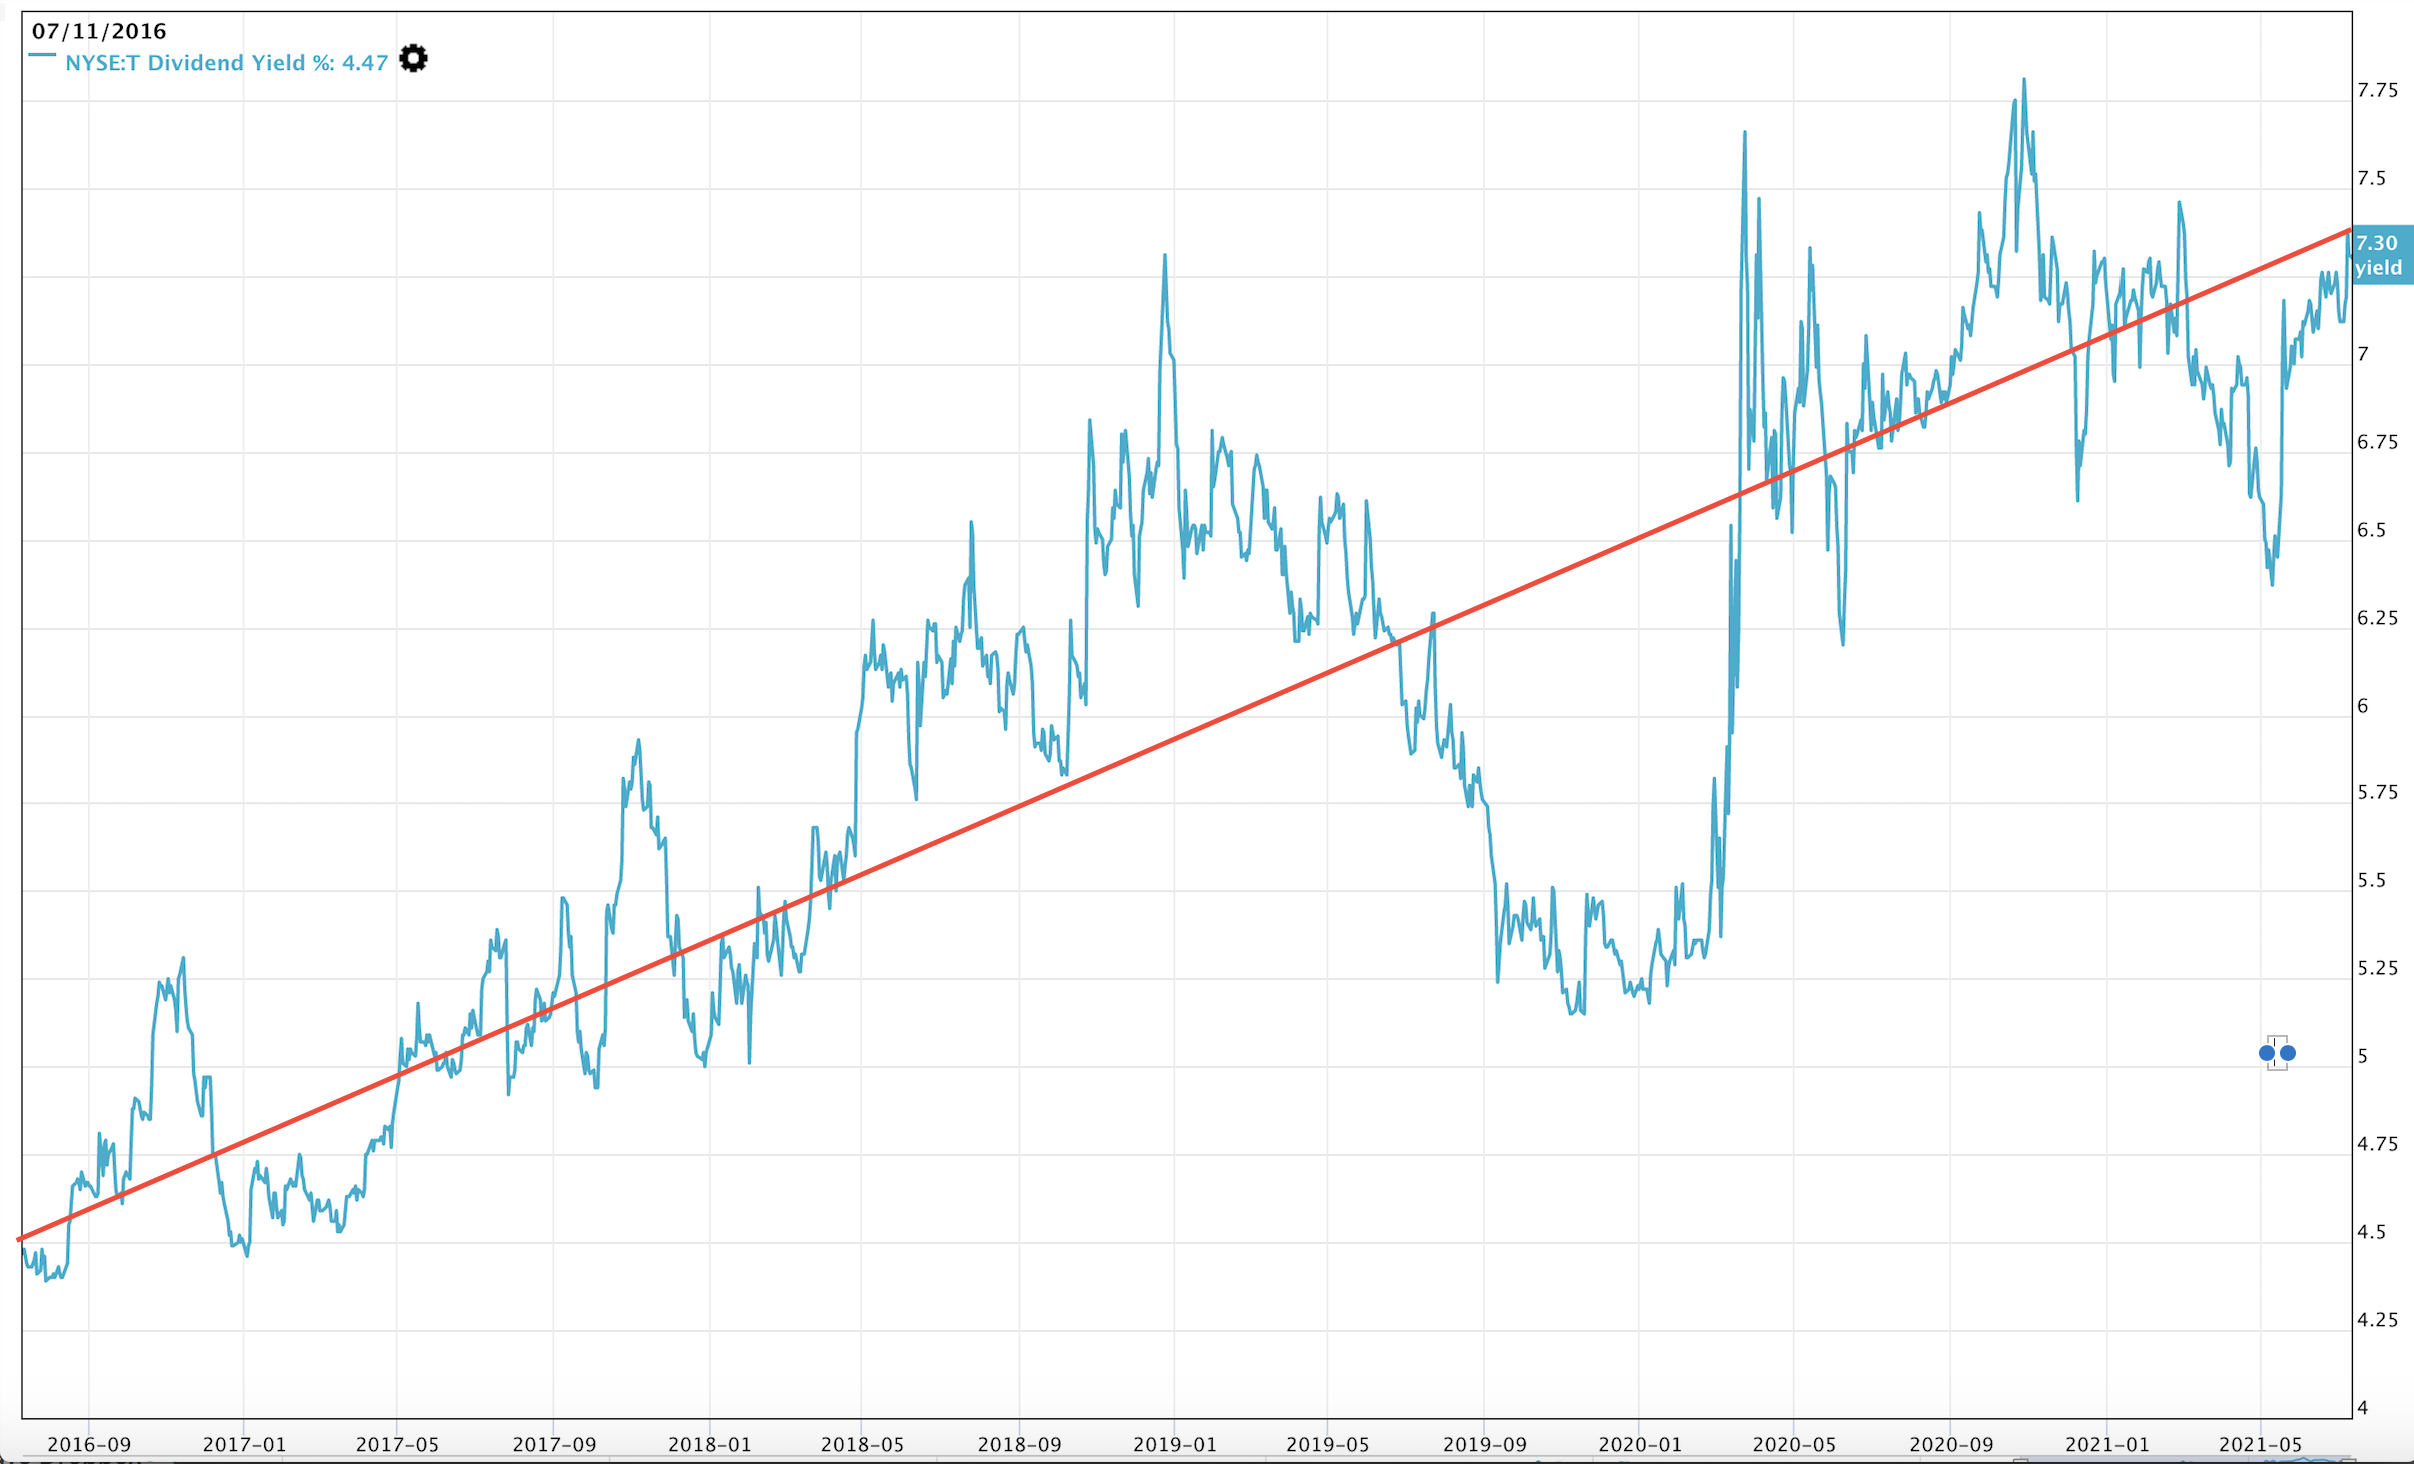2414x1464 pixels.
Task: Open the chart settings gear icon
Action: 413,59
